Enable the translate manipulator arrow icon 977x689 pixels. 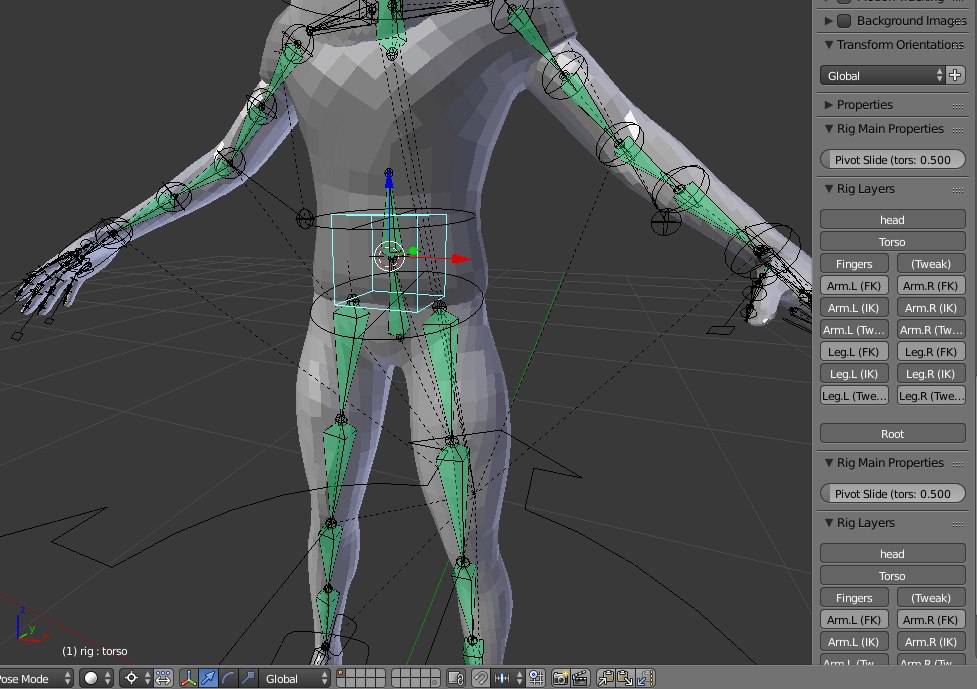[208, 678]
